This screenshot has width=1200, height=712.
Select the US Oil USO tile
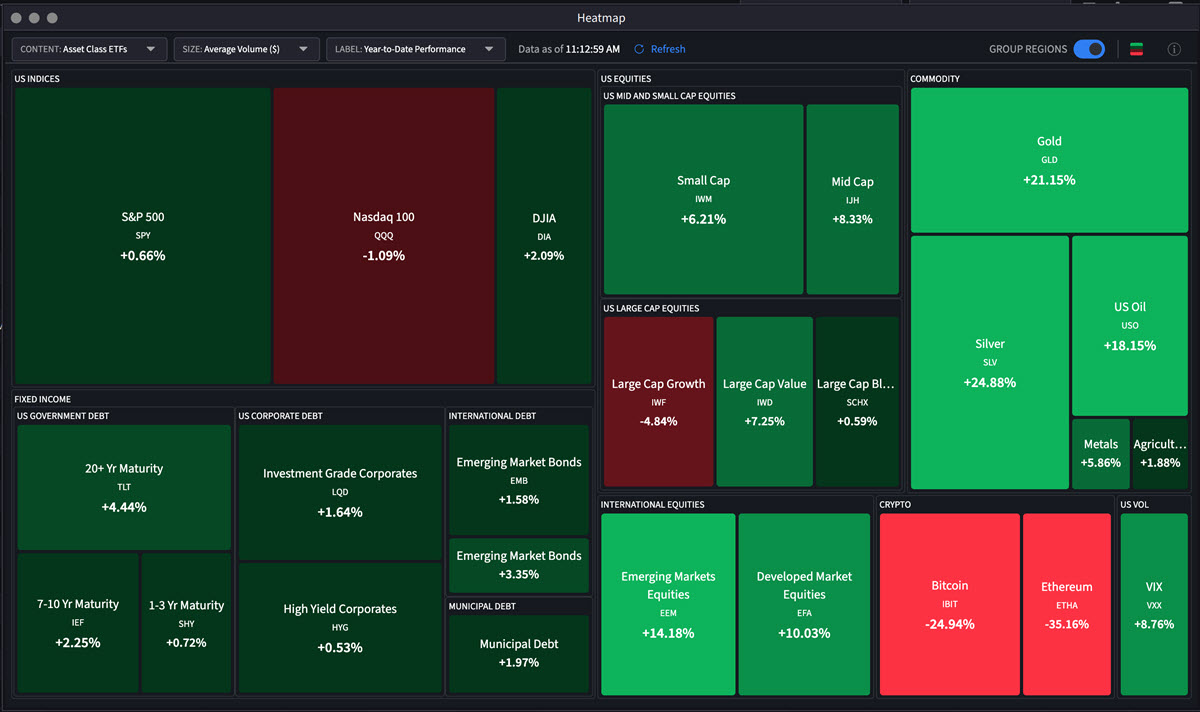click(1129, 325)
